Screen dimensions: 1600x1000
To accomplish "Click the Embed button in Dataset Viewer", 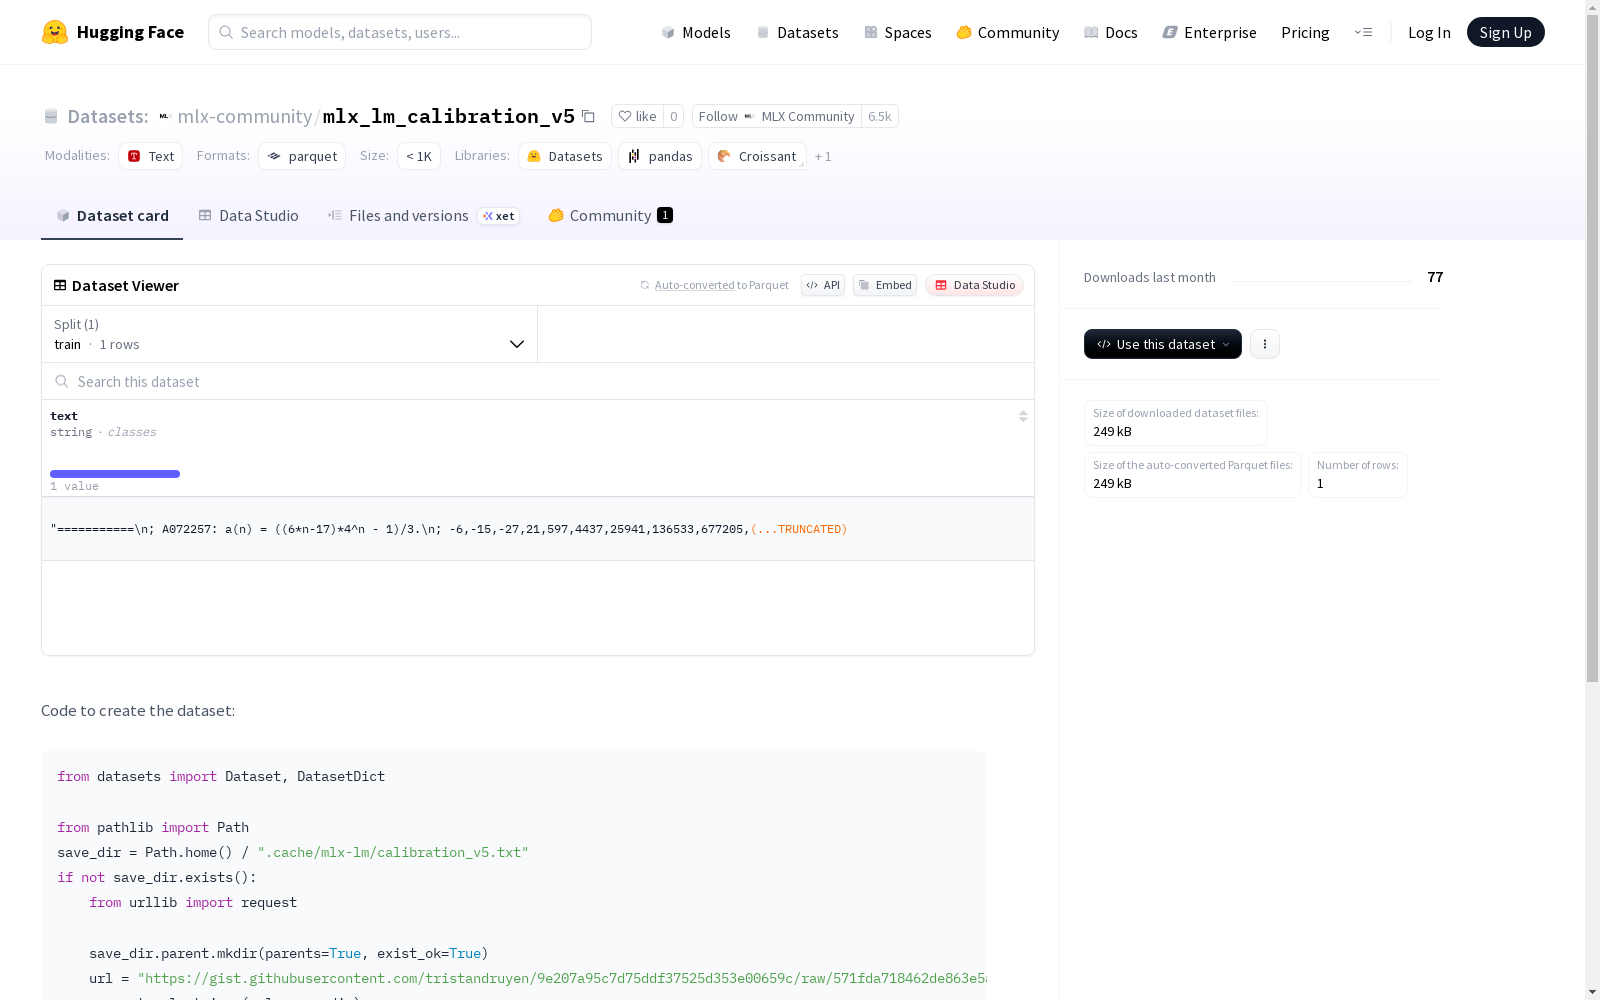I will pos(885,285).
